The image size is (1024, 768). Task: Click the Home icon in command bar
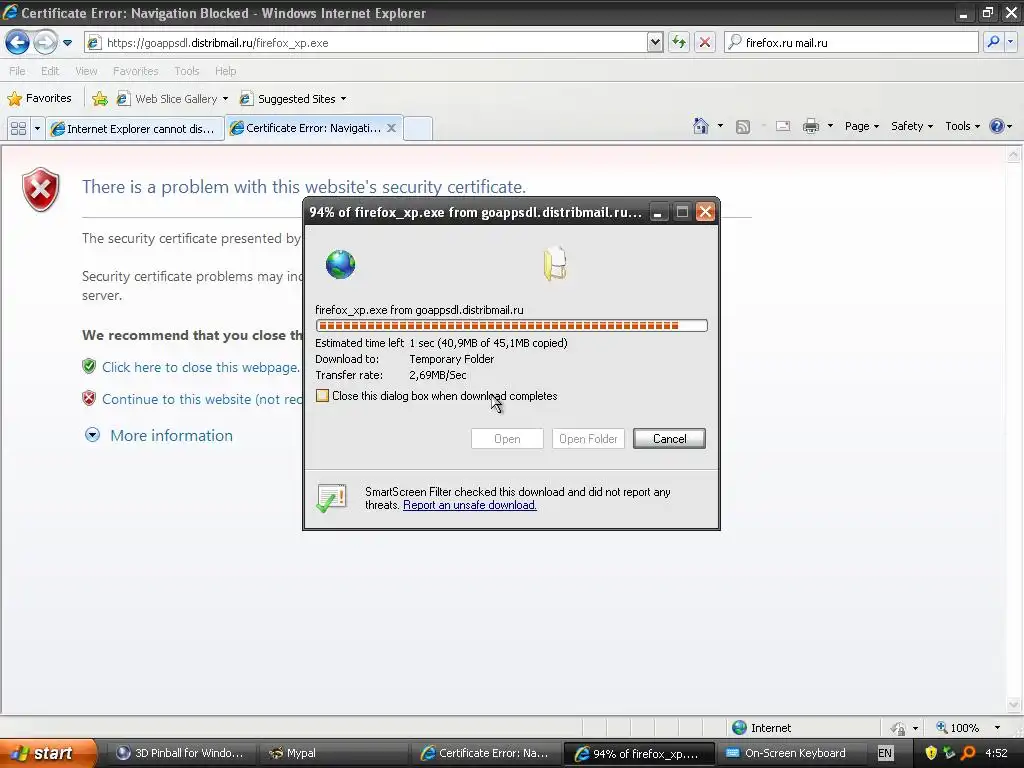[x=701, y=126]
